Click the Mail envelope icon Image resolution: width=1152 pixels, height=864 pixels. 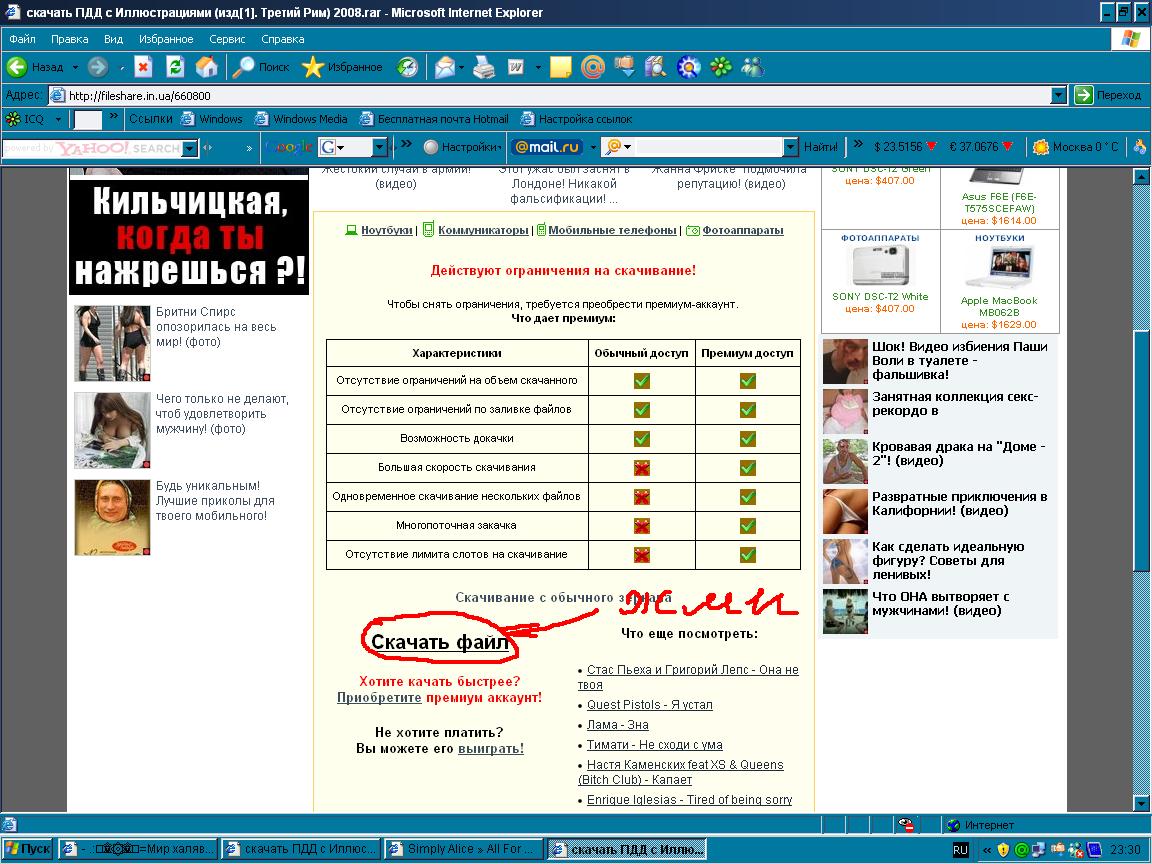pyautogui.click(x=444, y=67)
